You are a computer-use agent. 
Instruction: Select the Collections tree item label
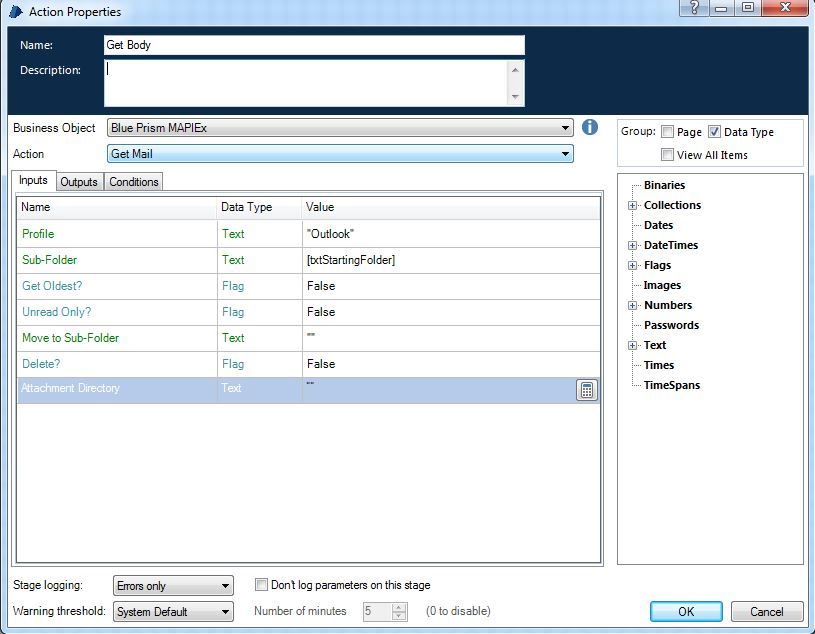673,205
